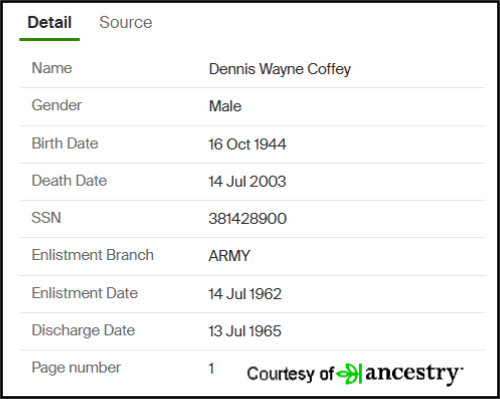Switch to the Source tab
Image resolution: width=500 pixels, height=399 pixels.
point(126,23)
